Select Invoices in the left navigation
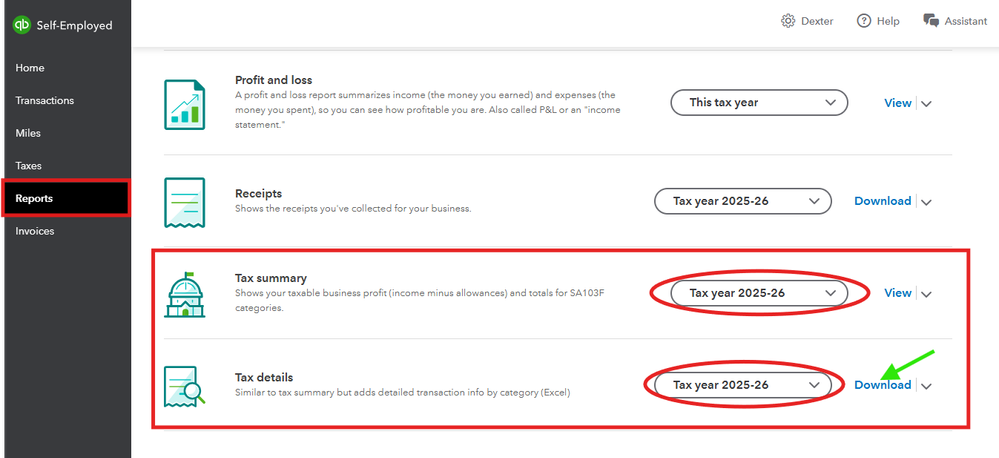 pos(35,231)
